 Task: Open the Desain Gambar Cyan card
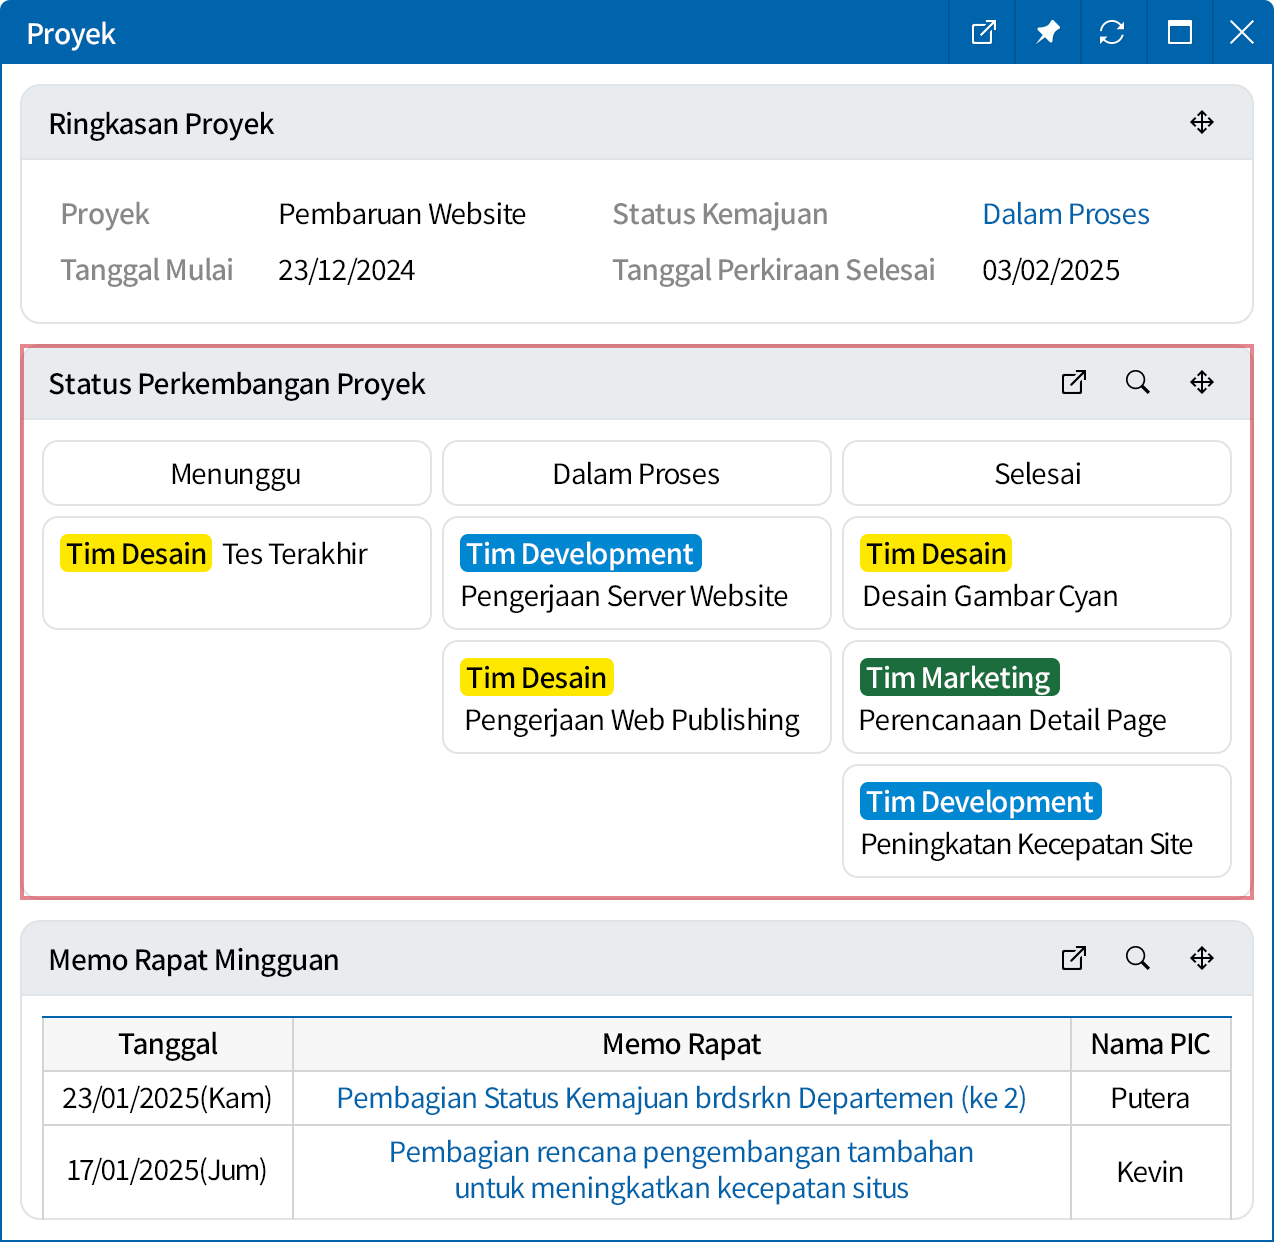pyautogui.click(x=1037, y=573)
